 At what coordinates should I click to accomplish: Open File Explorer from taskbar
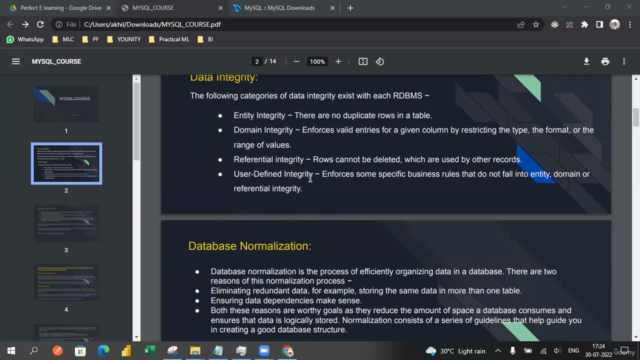click(x=195, y=351)
